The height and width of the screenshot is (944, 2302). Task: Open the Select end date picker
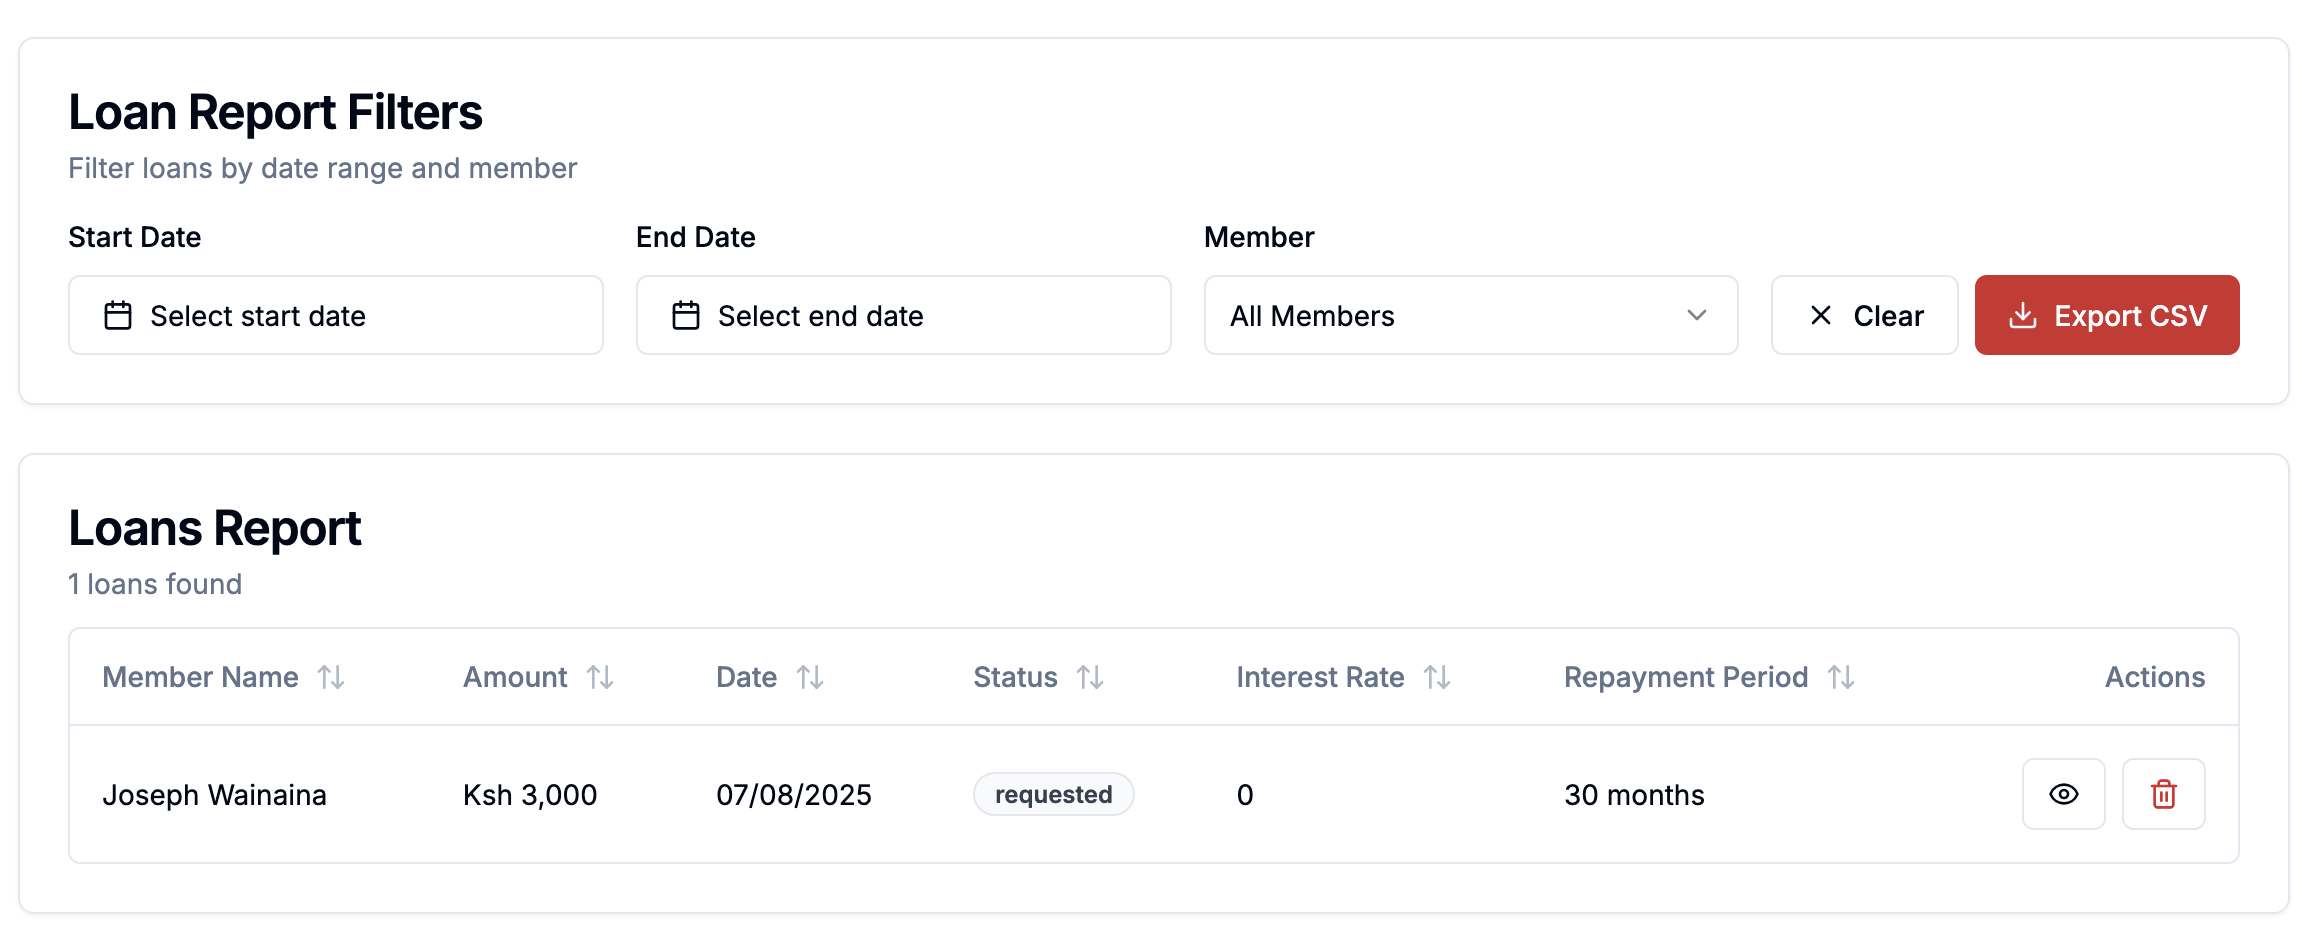[903, 316]
